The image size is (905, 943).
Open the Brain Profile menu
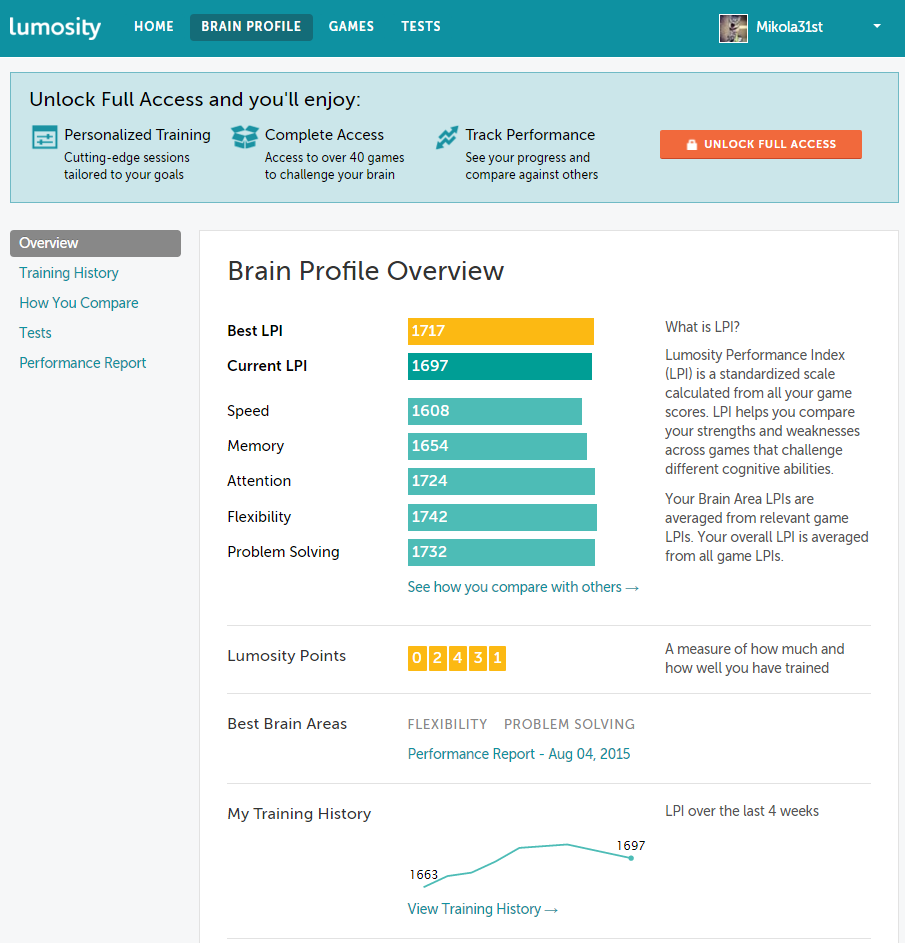pyautogui.click(x=251, y=27)
